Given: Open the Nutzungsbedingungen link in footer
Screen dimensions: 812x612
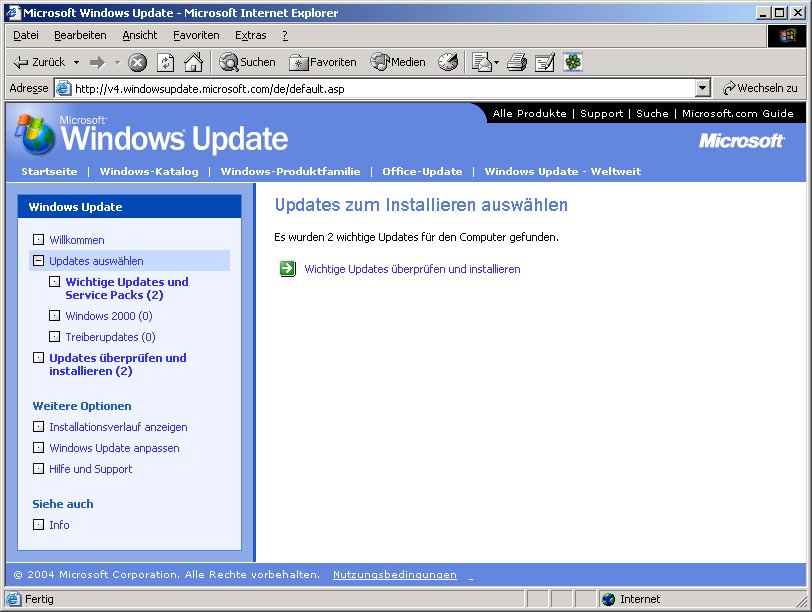Looking at the screenshot, I should 394,575.
